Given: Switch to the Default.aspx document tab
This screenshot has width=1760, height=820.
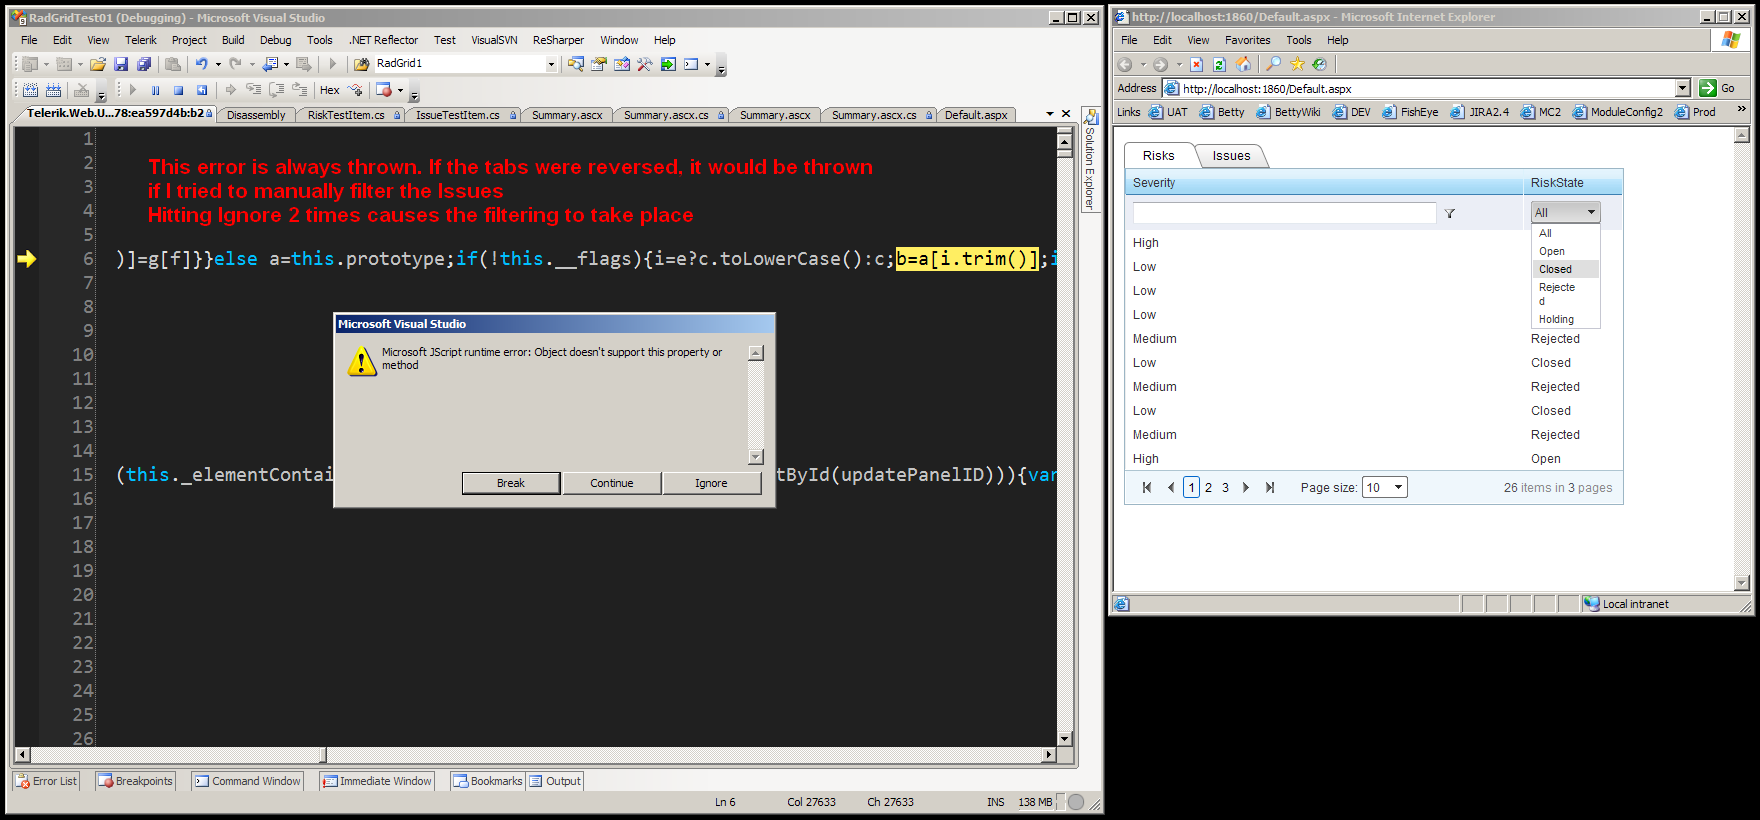Looking at the screenshot, I should 976,115.
